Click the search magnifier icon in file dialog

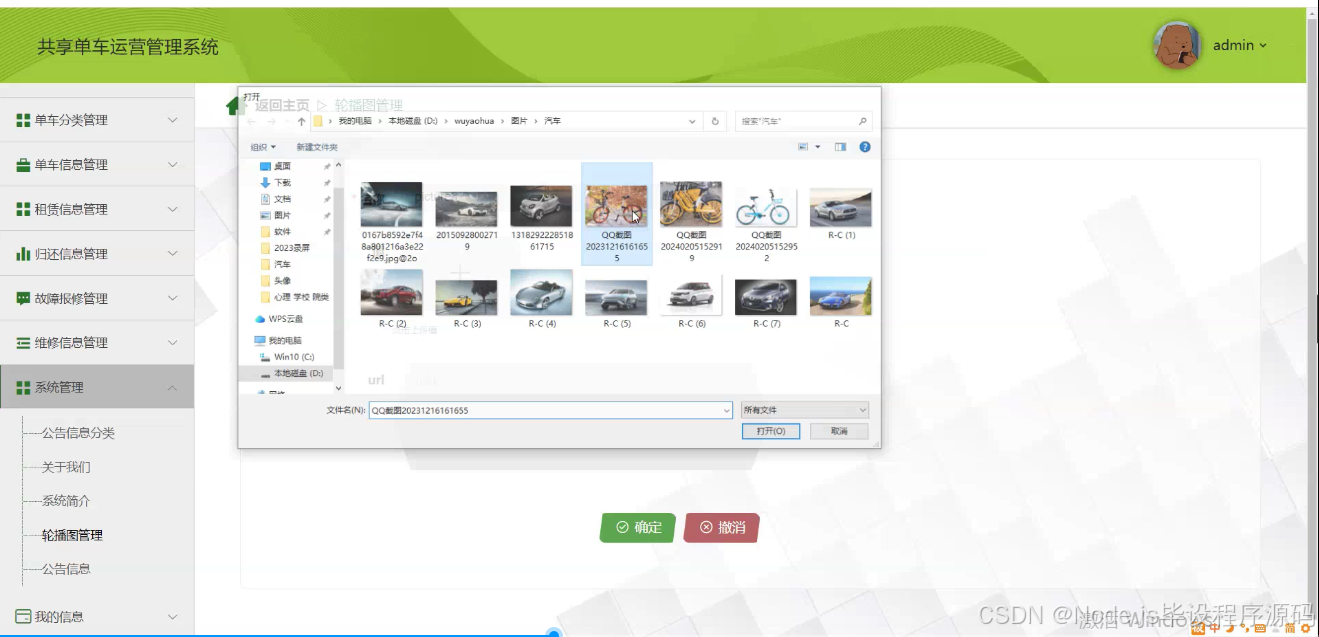[863, 121]
